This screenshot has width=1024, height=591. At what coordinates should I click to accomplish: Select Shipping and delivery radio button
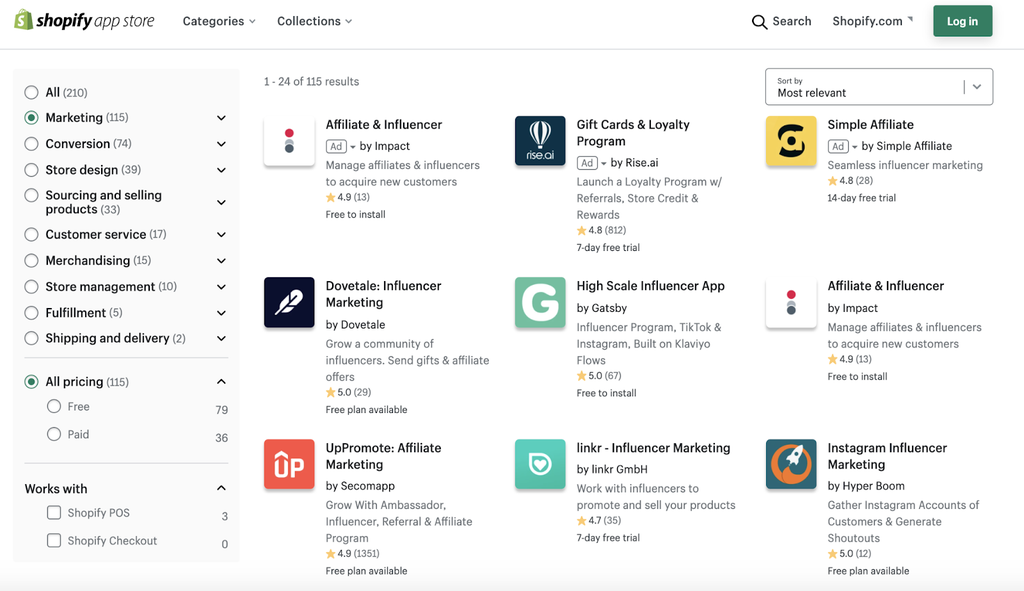pyautogui.click(x=31, y=338)
